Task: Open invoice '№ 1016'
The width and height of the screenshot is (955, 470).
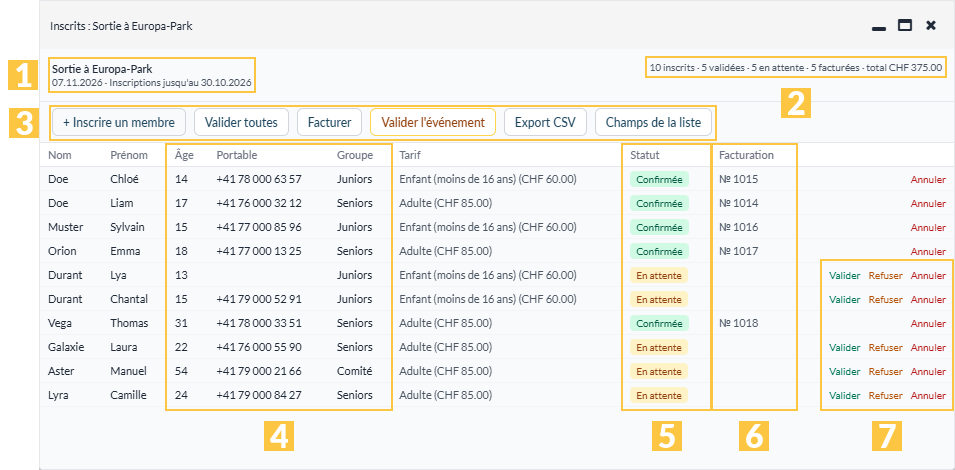Action: click(738, 227)
